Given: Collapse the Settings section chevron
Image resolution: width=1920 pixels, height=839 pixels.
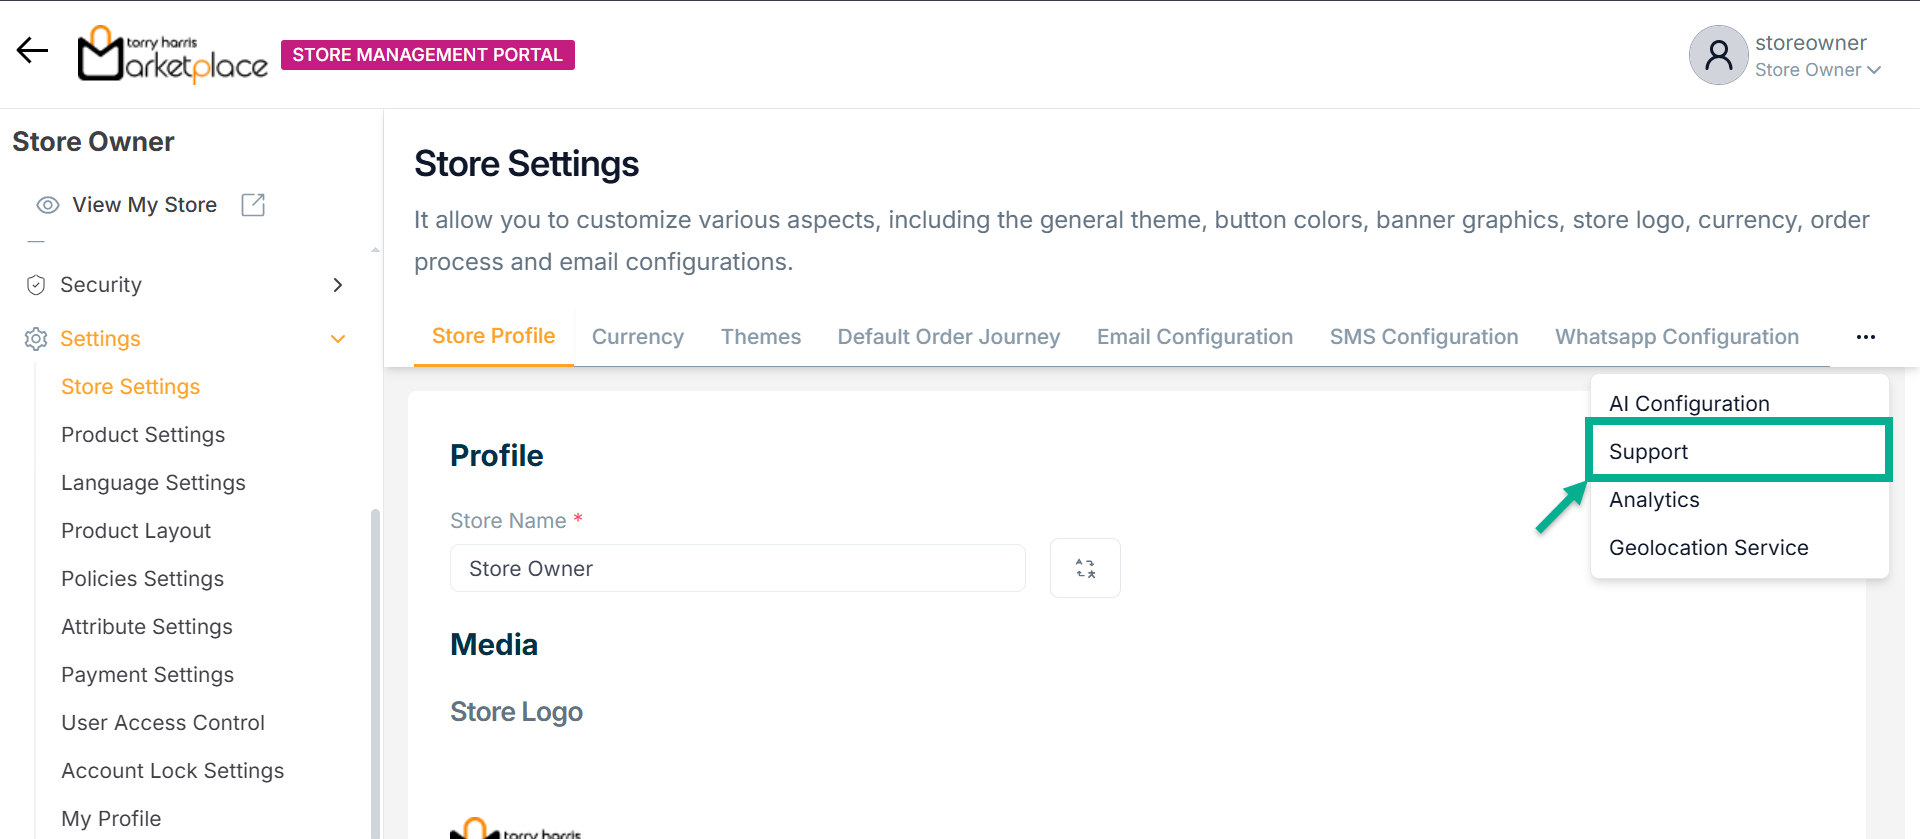Looking at the screenshot, I should tap(338, 339).
